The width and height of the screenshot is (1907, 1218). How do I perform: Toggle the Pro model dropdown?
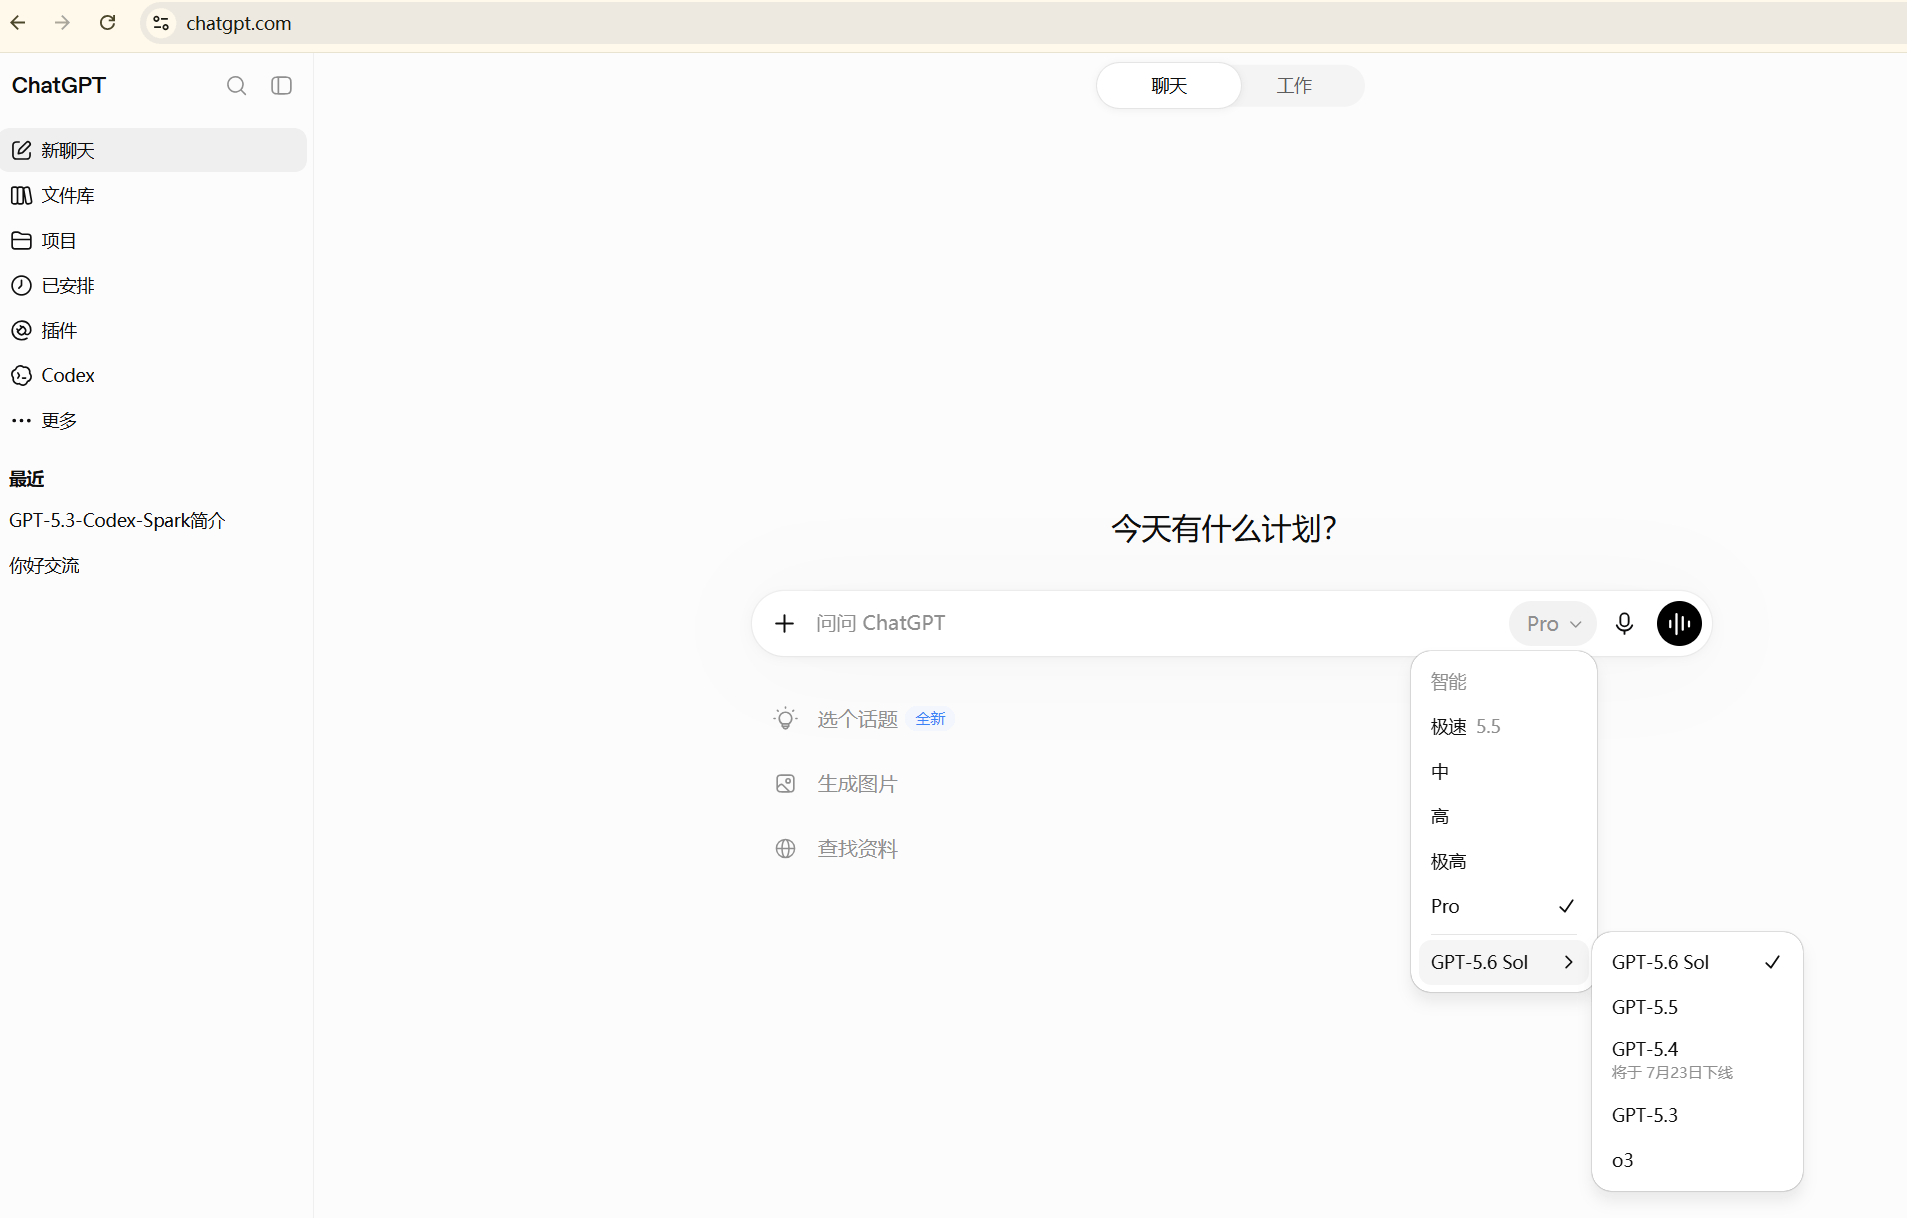[1552, 623]
